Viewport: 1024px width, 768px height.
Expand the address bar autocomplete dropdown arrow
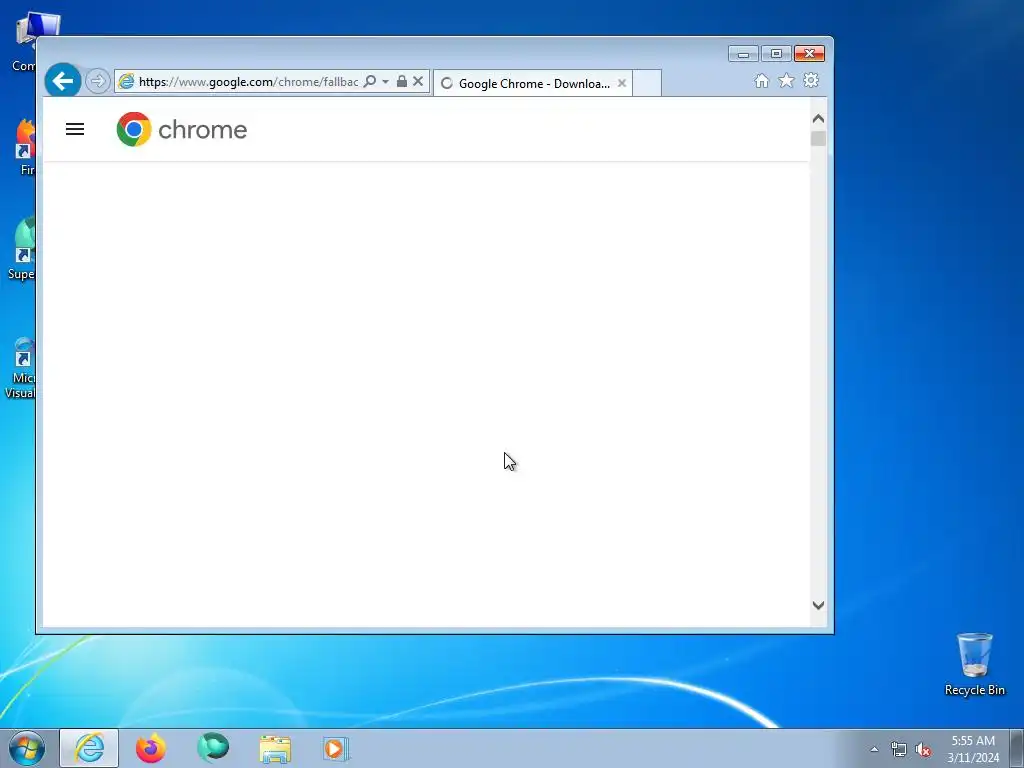coord(385,82)
